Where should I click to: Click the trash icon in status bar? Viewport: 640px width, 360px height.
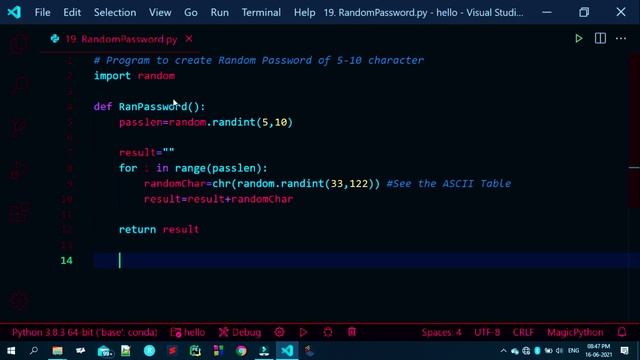pyautogui.click(x=352, y=332)
